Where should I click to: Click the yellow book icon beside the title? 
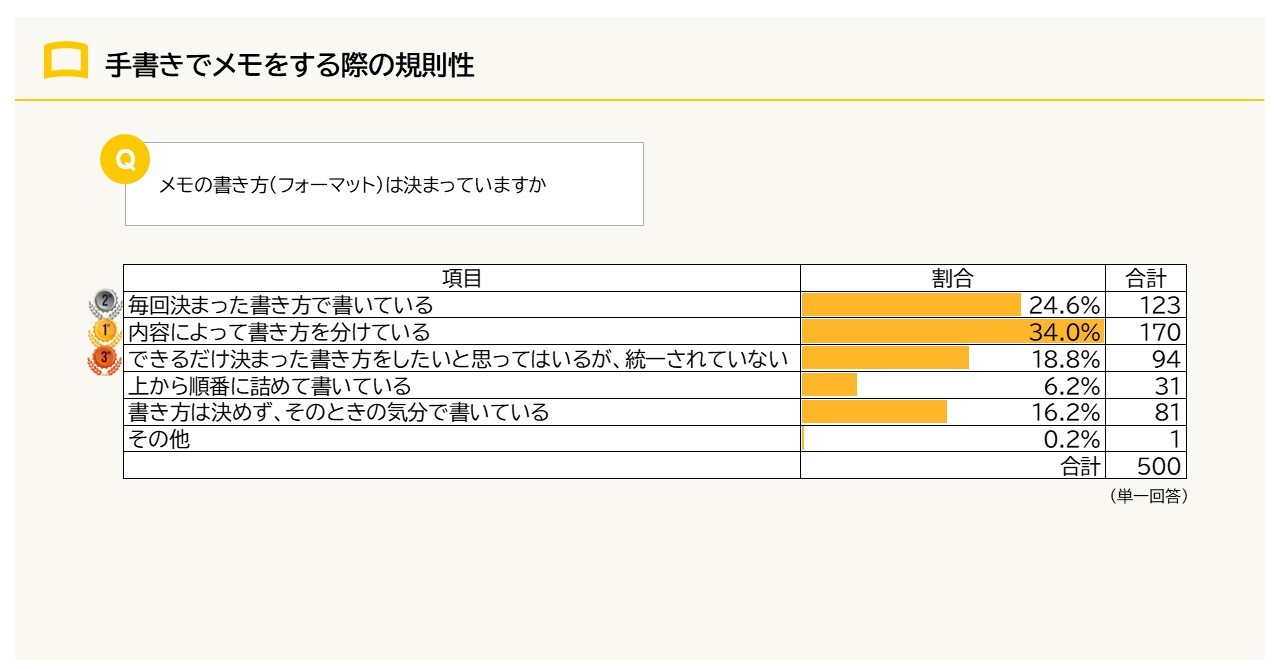(66, 62)
